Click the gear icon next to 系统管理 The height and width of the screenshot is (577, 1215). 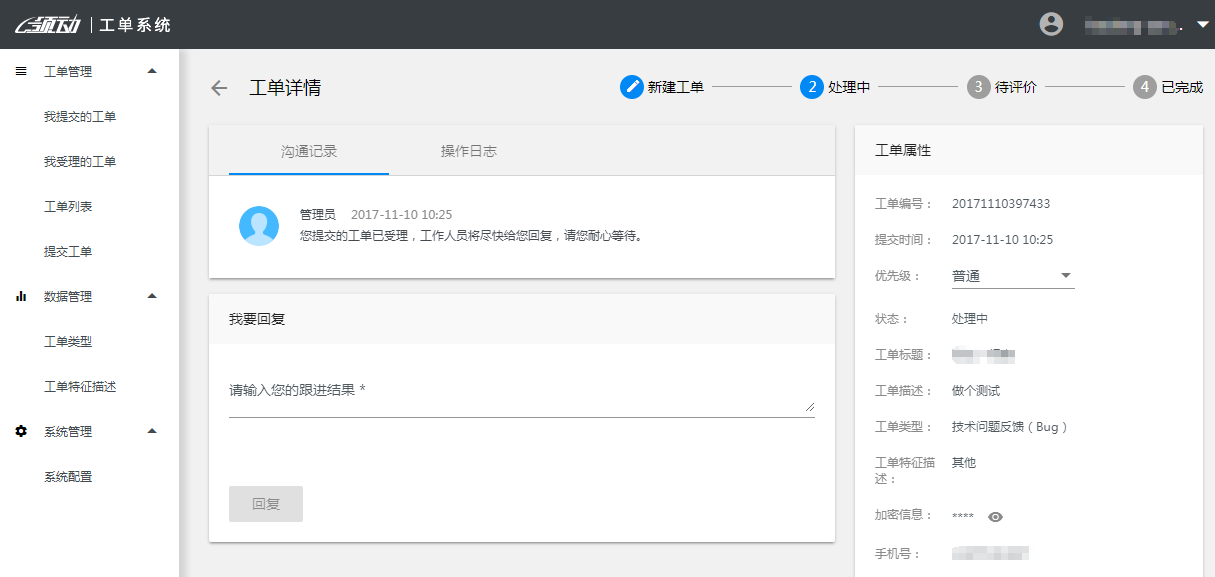(21, 431)
